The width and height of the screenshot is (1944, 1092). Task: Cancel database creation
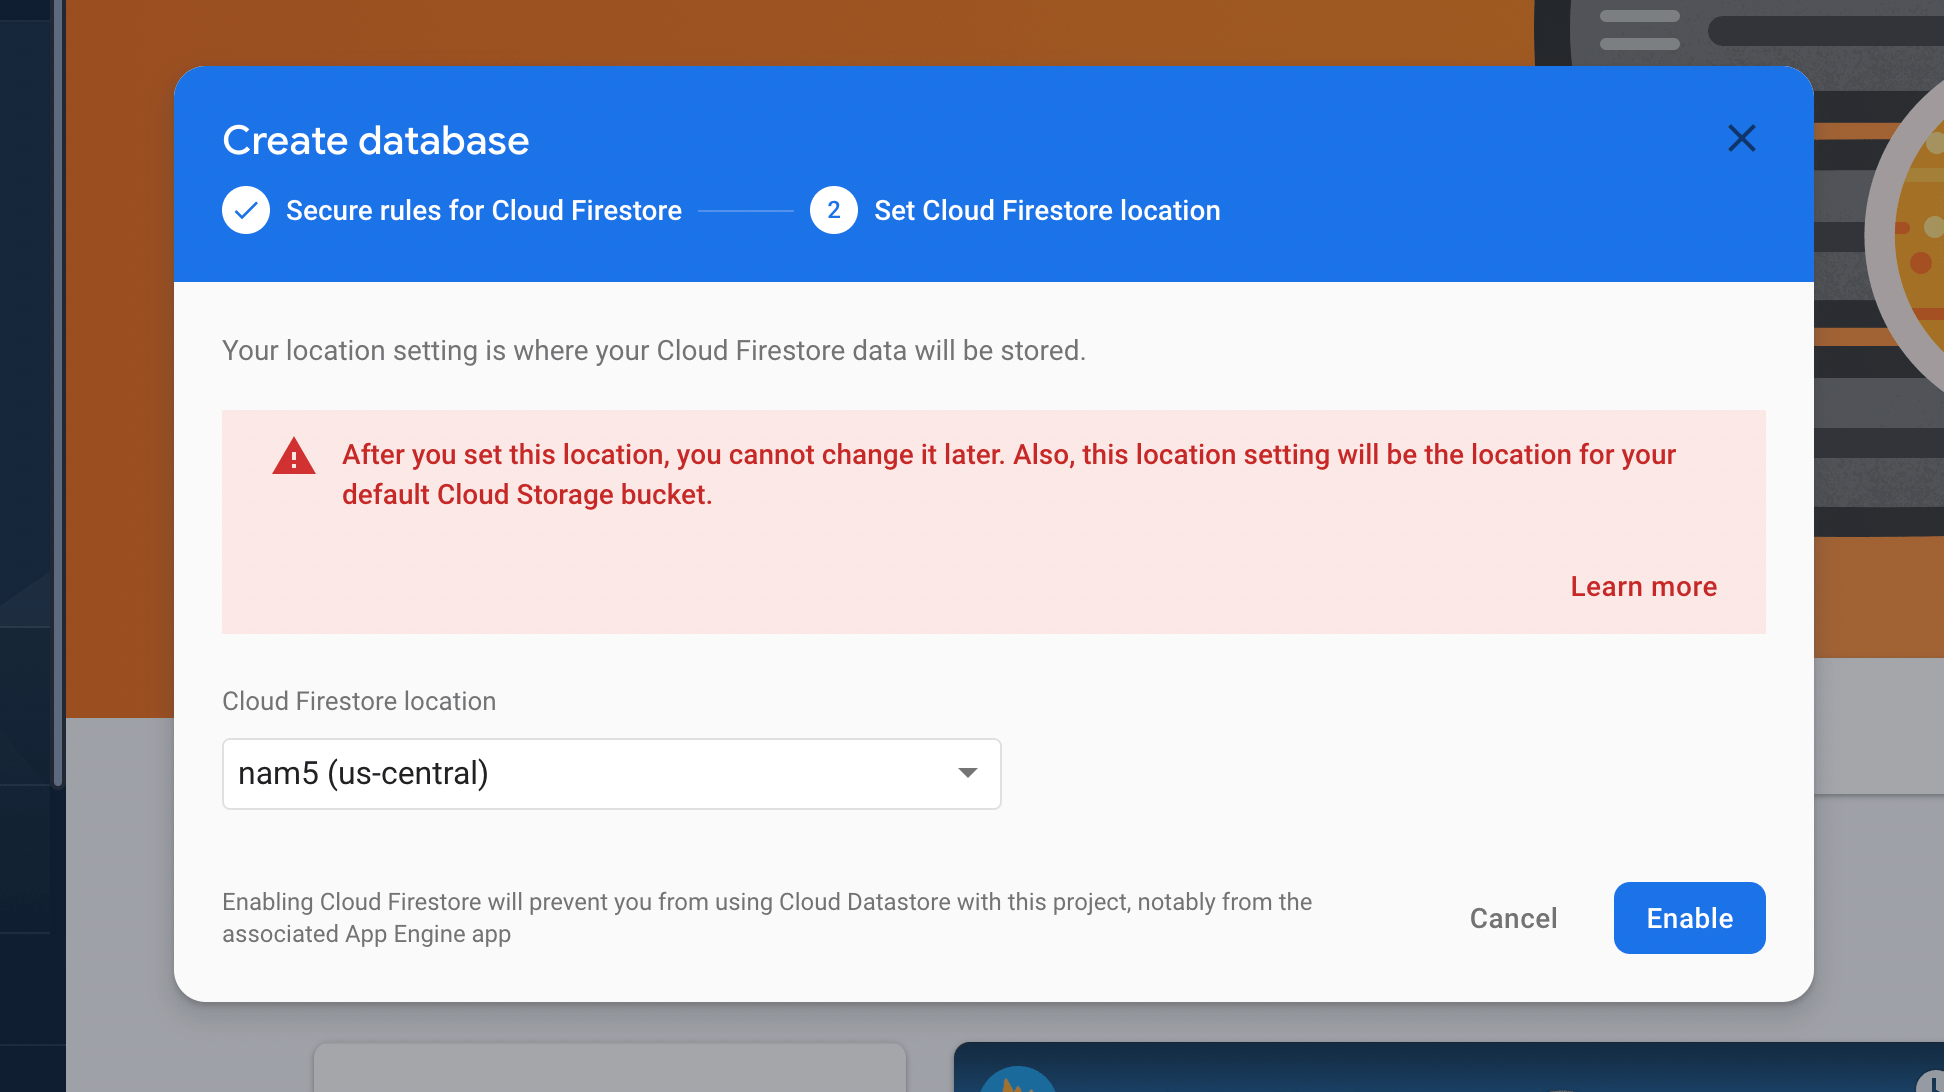point(1513,918)
